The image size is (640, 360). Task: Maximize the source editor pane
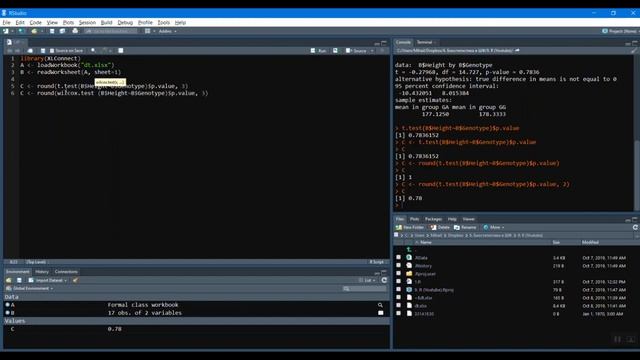[384, 42]
